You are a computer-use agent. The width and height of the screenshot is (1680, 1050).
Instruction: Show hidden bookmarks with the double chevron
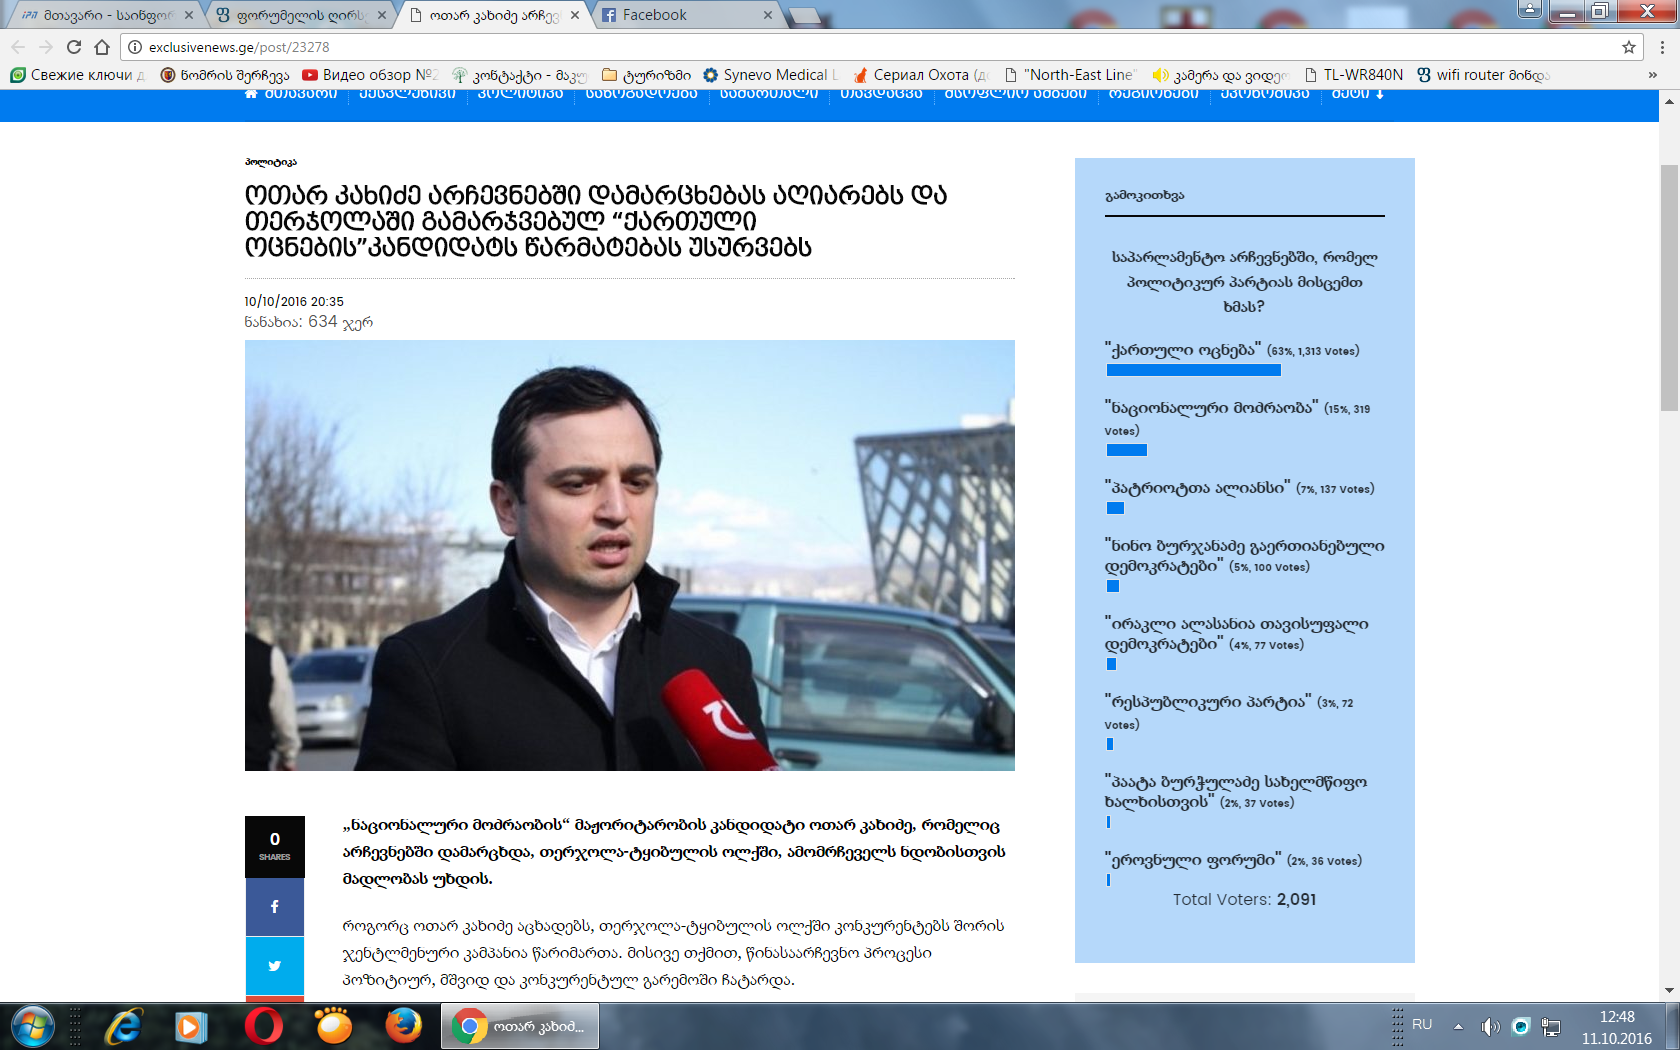pos(1653,75)
